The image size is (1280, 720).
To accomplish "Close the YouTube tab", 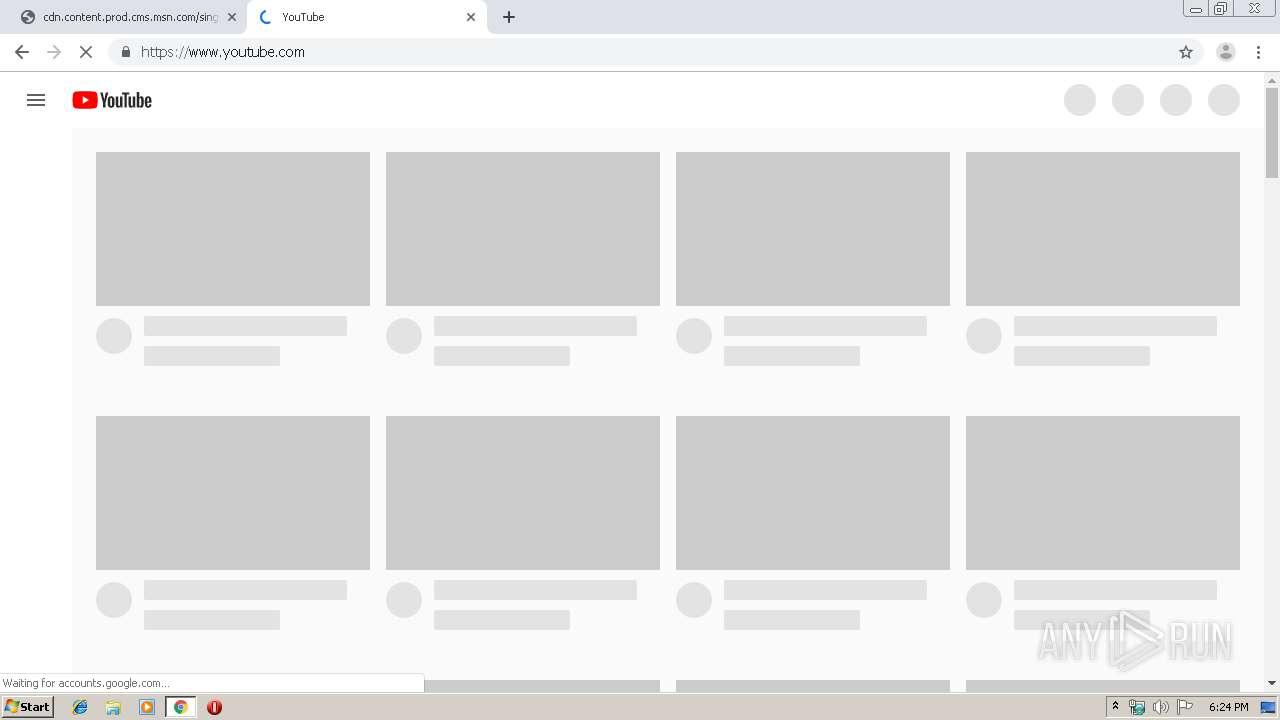I will [x=470, y=17].
